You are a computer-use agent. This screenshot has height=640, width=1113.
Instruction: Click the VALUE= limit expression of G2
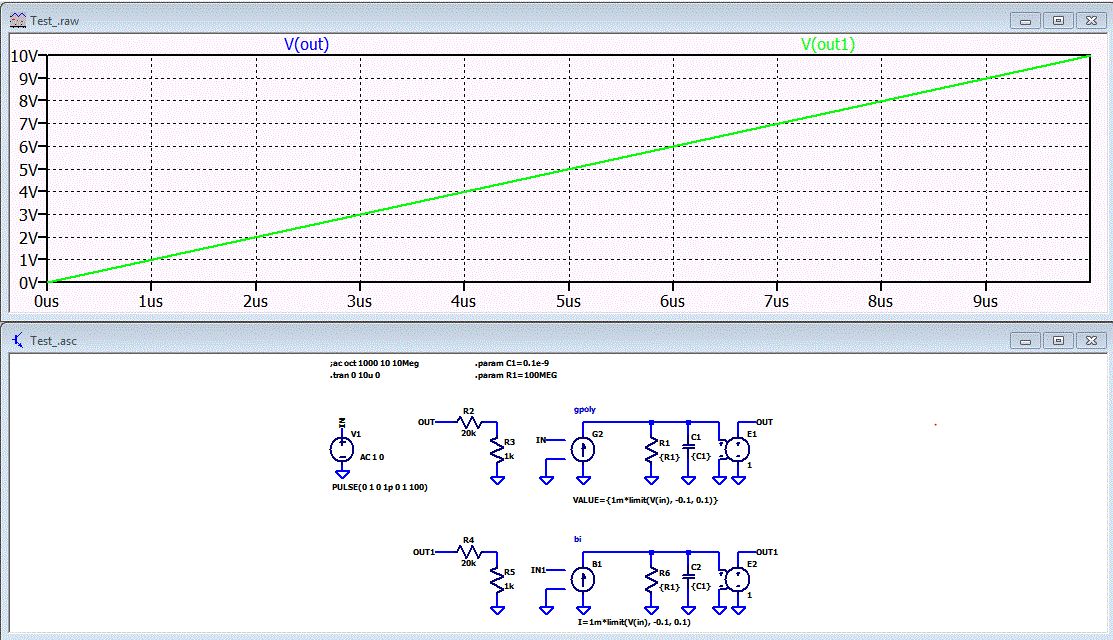pyautogui.click(x=645, y=498)
